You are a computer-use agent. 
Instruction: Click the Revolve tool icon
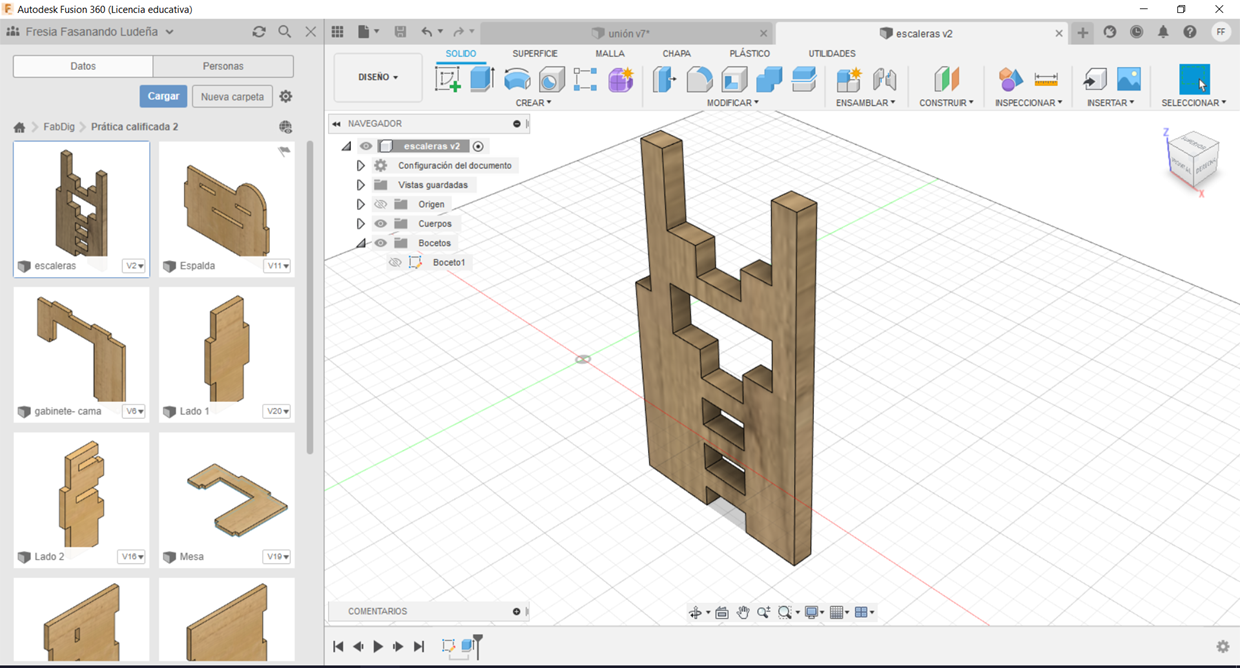pyautogui.click(x=517, y=80)
